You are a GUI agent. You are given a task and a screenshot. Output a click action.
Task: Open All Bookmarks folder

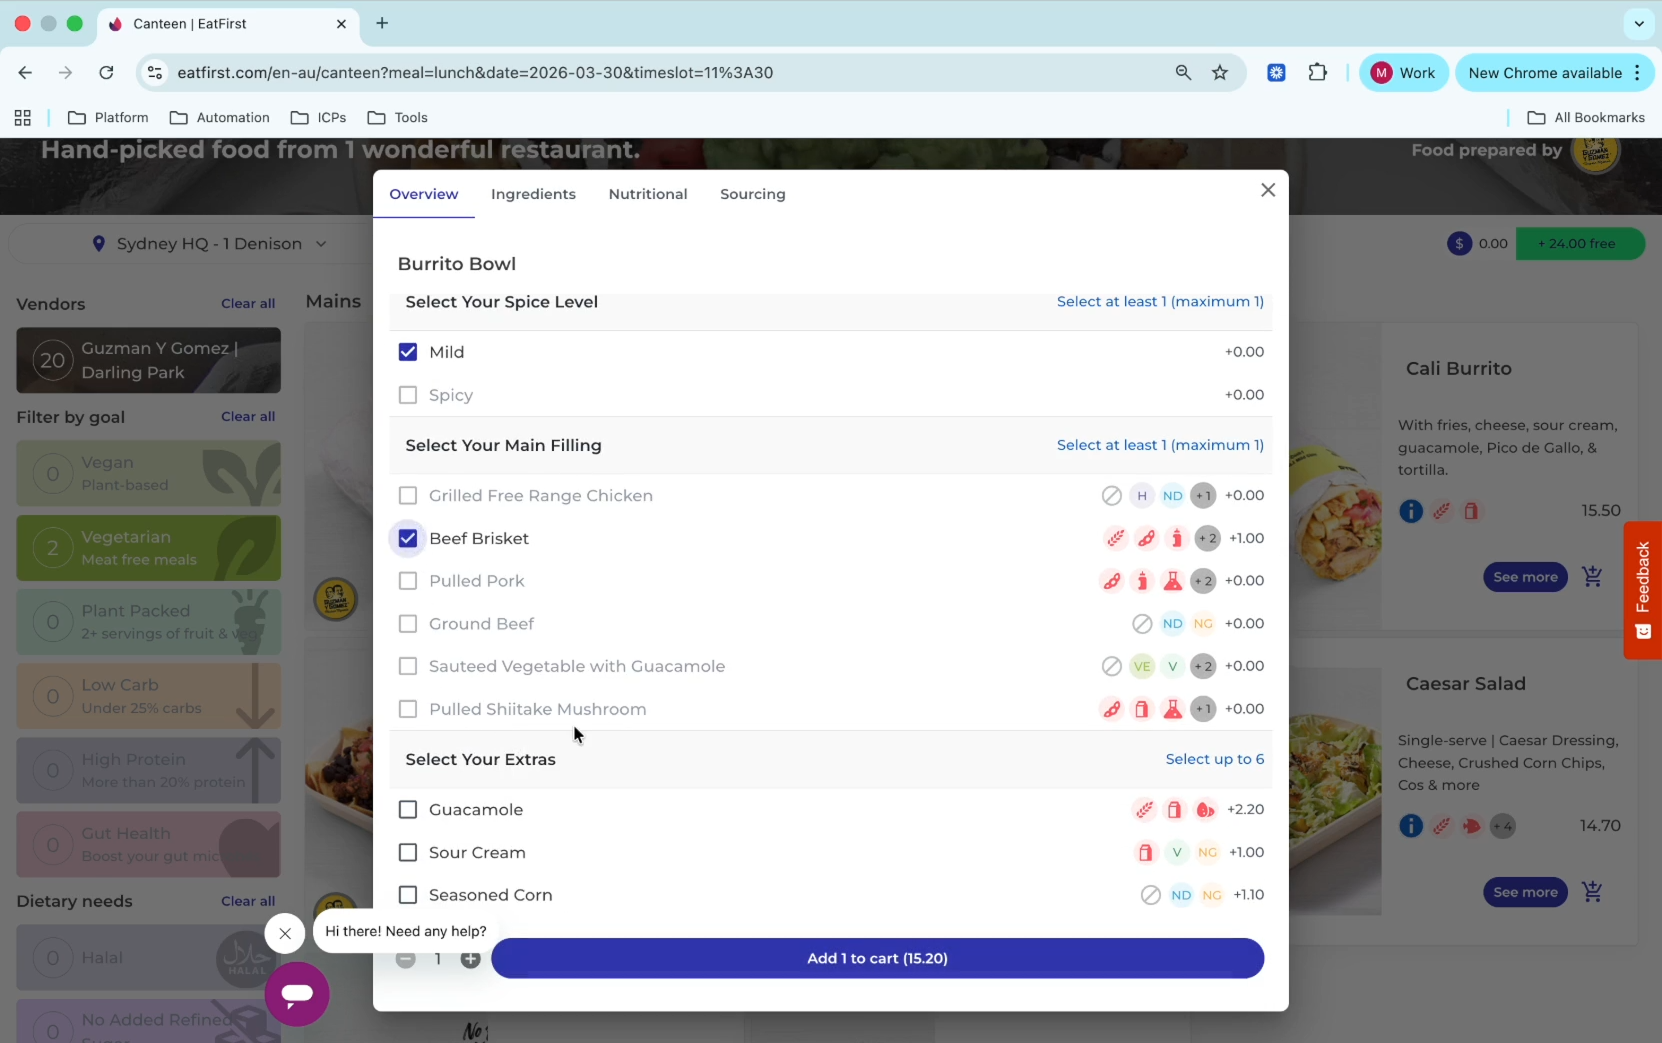pyautogui.click(x=1586, y=117)
